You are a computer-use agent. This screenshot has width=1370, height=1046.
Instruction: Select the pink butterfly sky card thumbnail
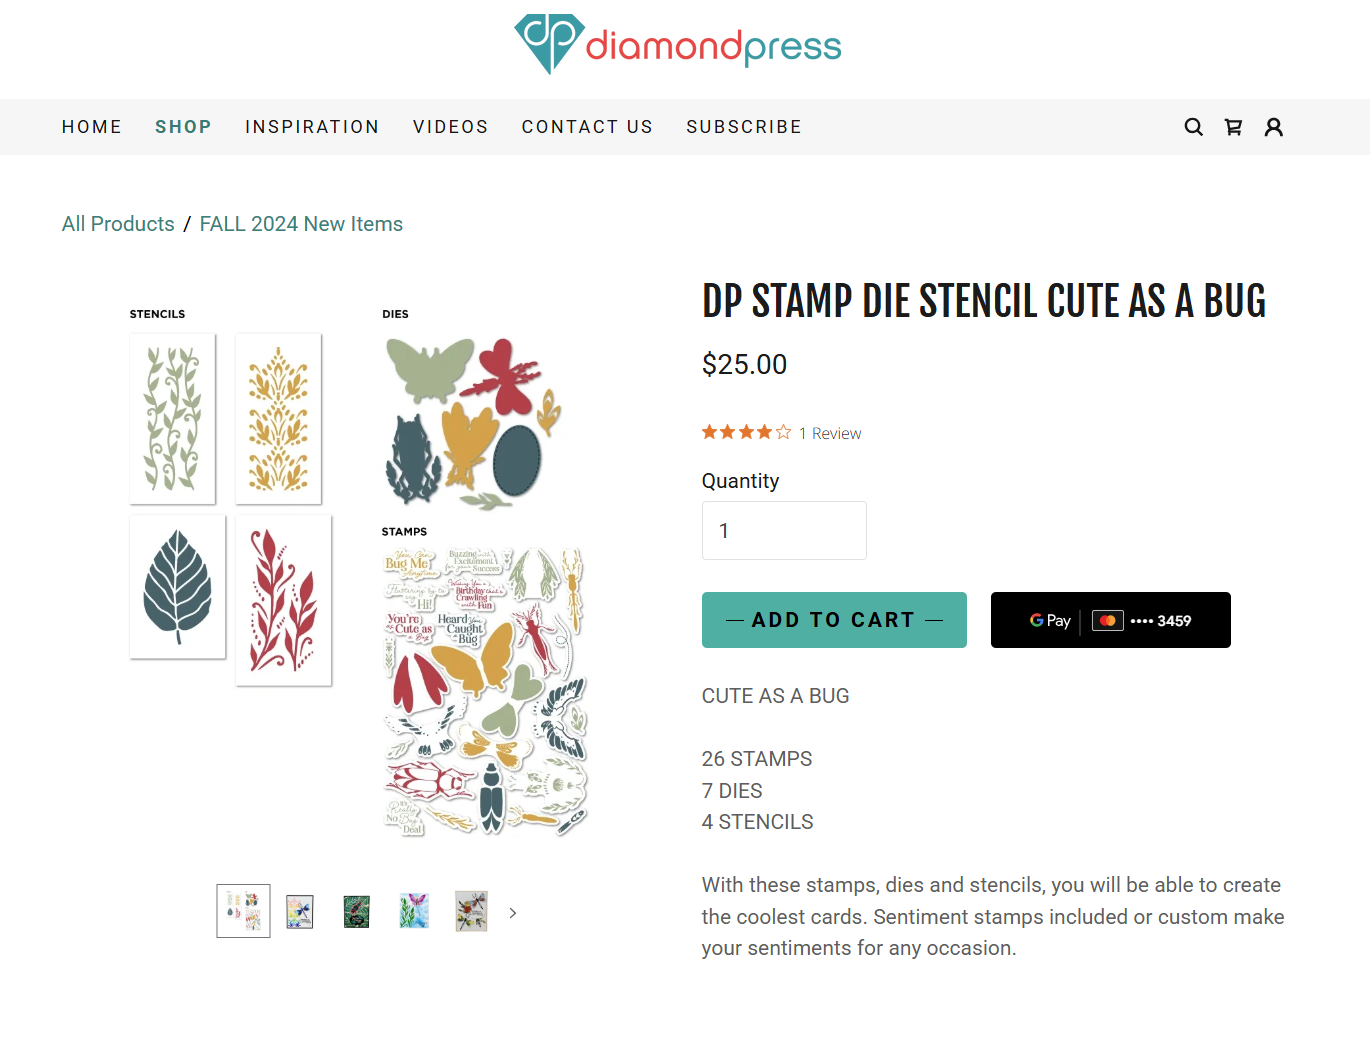pos(413,910)
